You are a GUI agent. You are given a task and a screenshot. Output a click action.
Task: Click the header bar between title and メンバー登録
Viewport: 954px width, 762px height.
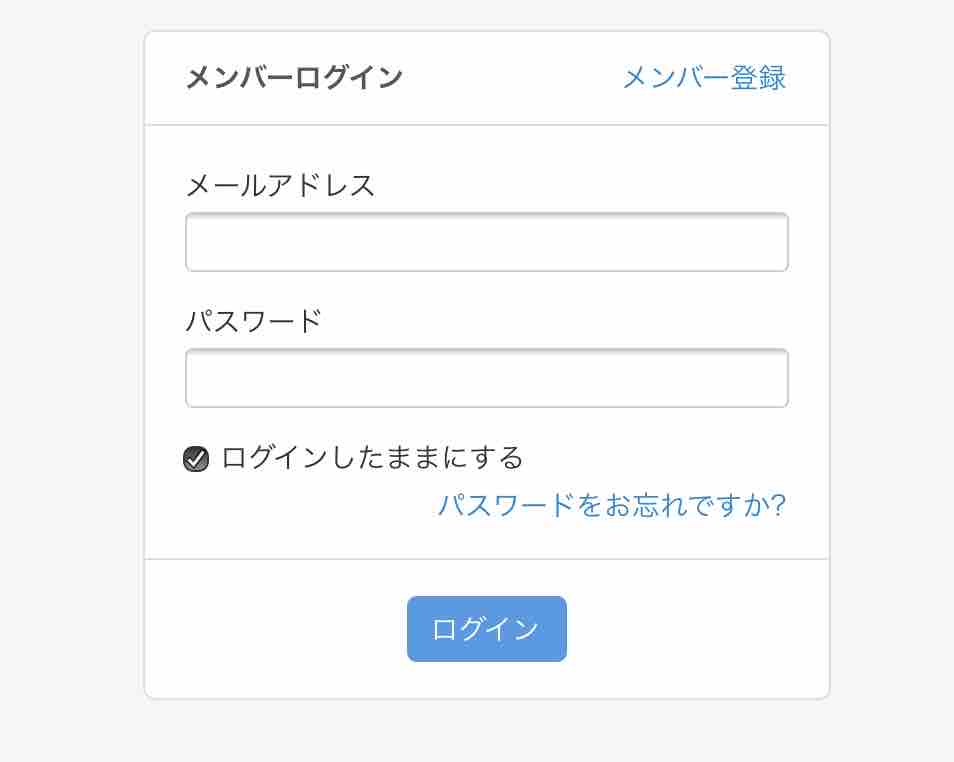click(x=510, y=78)
